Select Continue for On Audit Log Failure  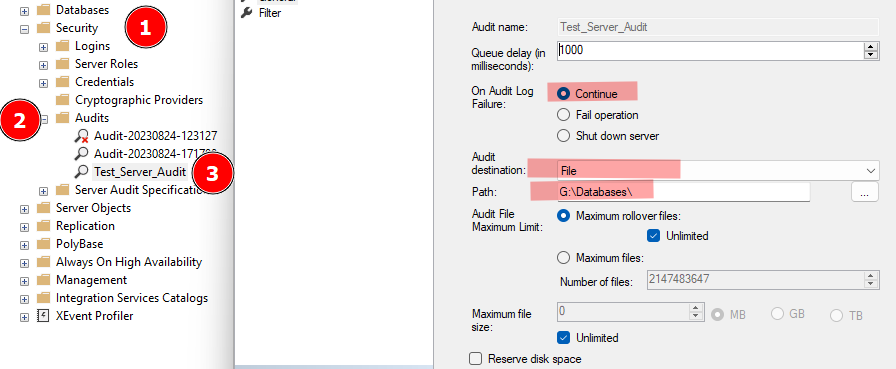click(563, 94)
